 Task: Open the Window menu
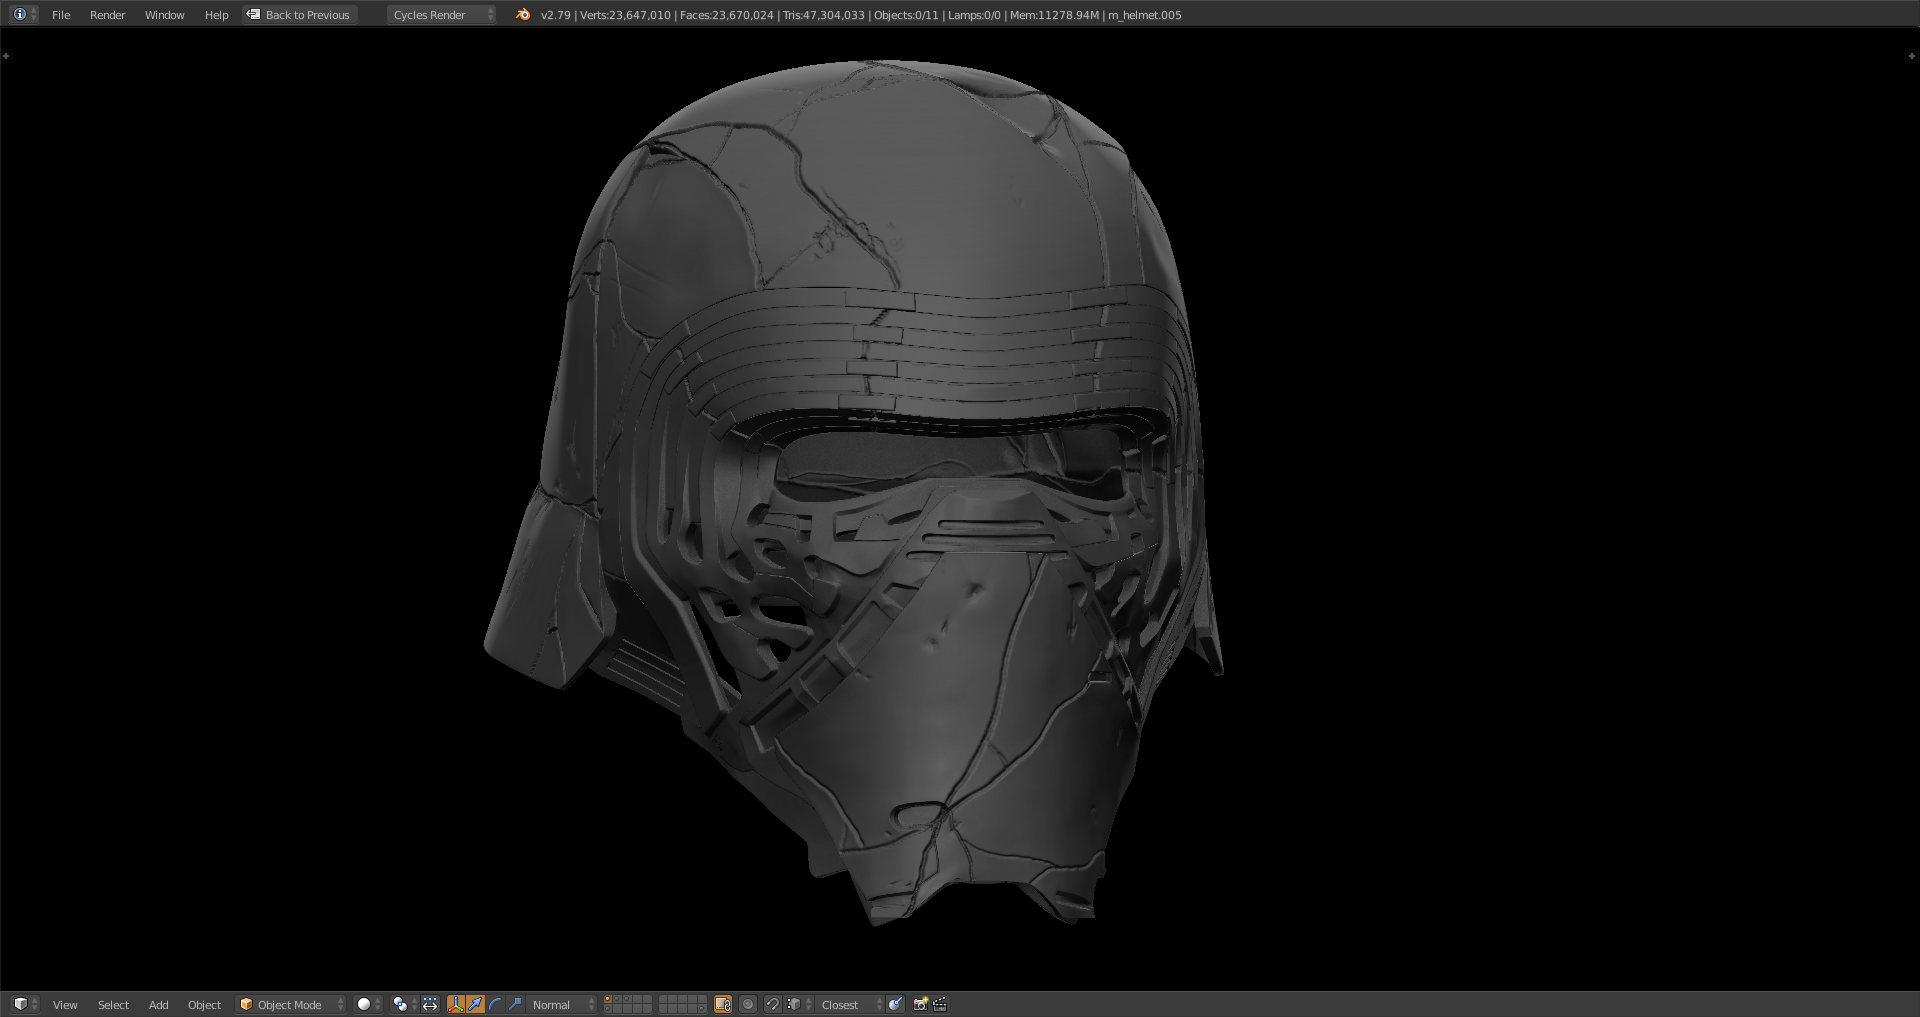[165, 15]
